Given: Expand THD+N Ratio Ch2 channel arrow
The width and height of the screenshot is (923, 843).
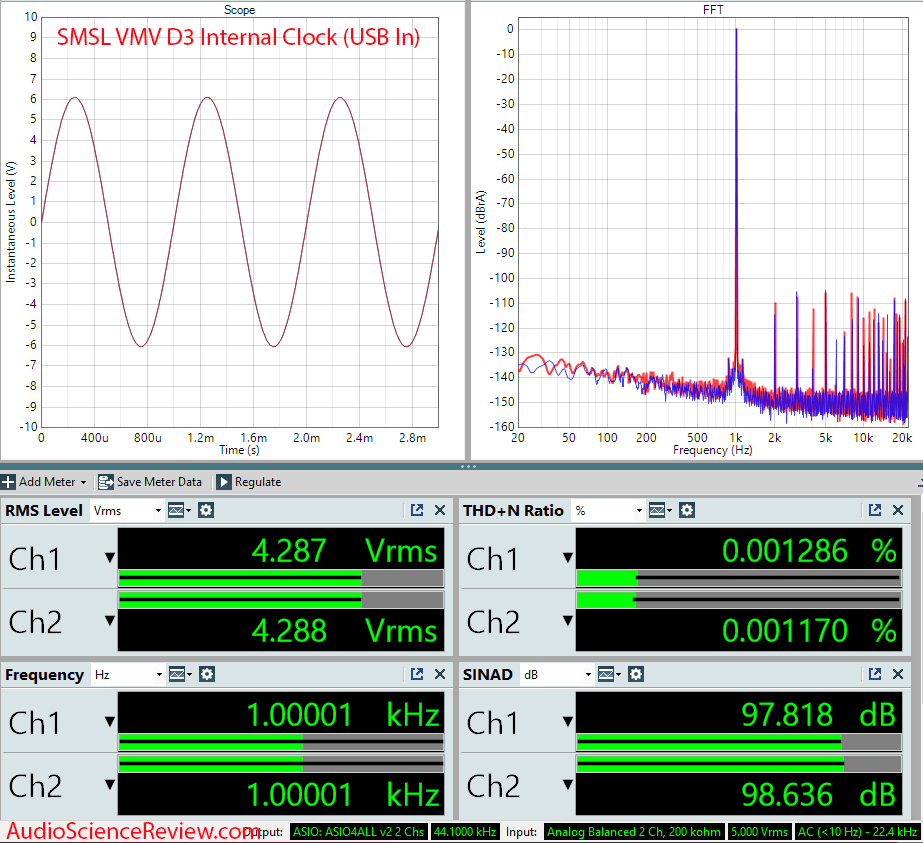Looking at the screenshot, I should coord(567,620).
